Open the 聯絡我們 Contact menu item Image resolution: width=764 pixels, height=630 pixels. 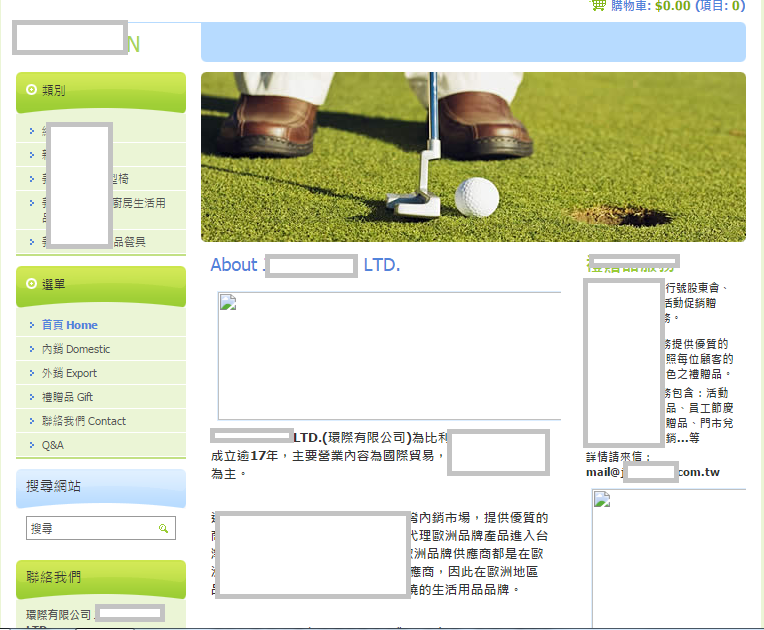coord(84,421)
